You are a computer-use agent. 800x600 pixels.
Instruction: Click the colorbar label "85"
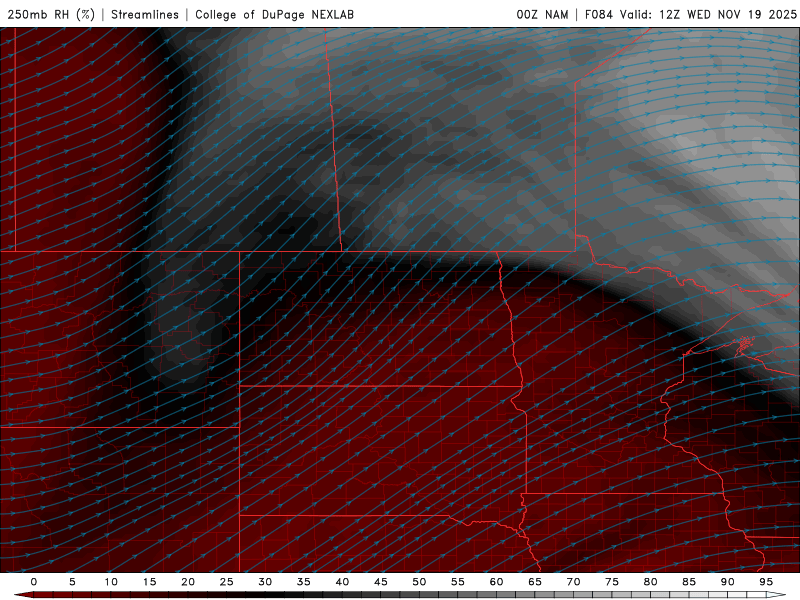click(x=689, y=582)
